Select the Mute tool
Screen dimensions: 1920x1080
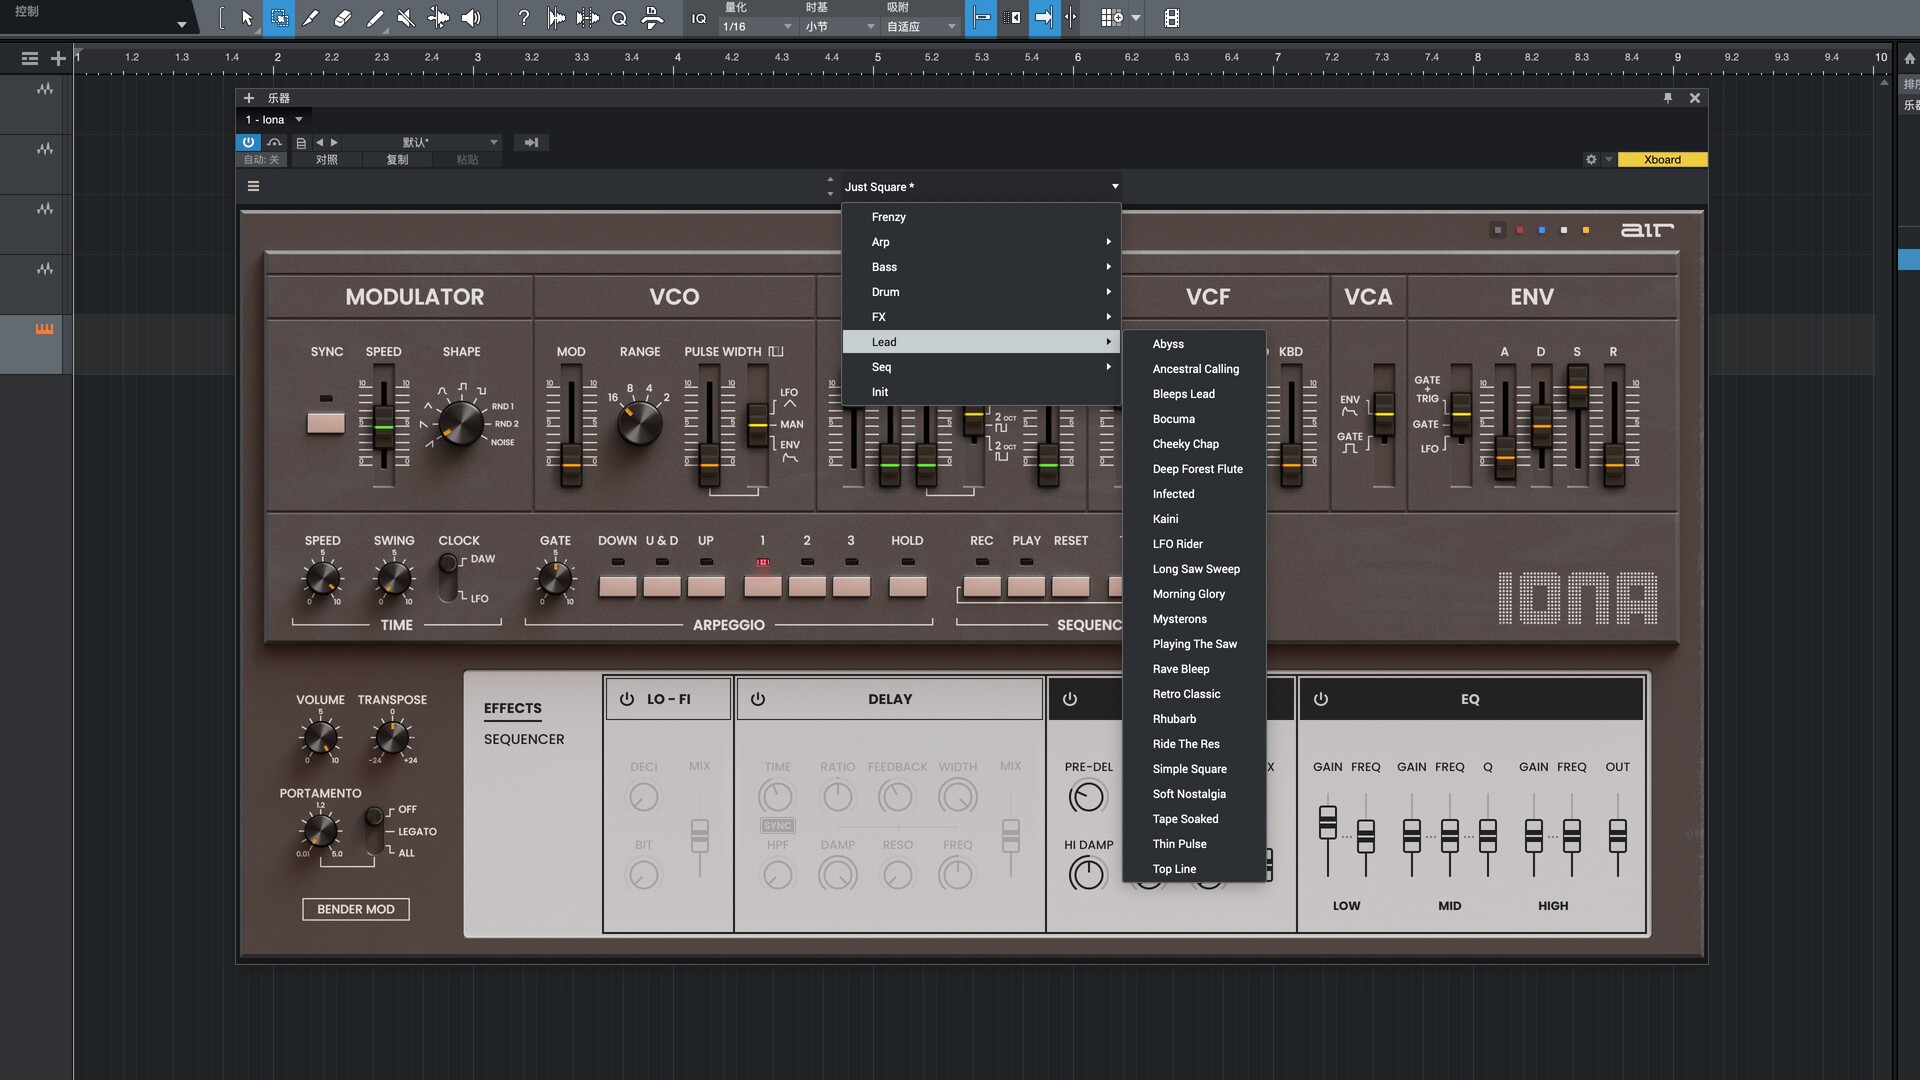pyautogui.click(x=406, y=18)
